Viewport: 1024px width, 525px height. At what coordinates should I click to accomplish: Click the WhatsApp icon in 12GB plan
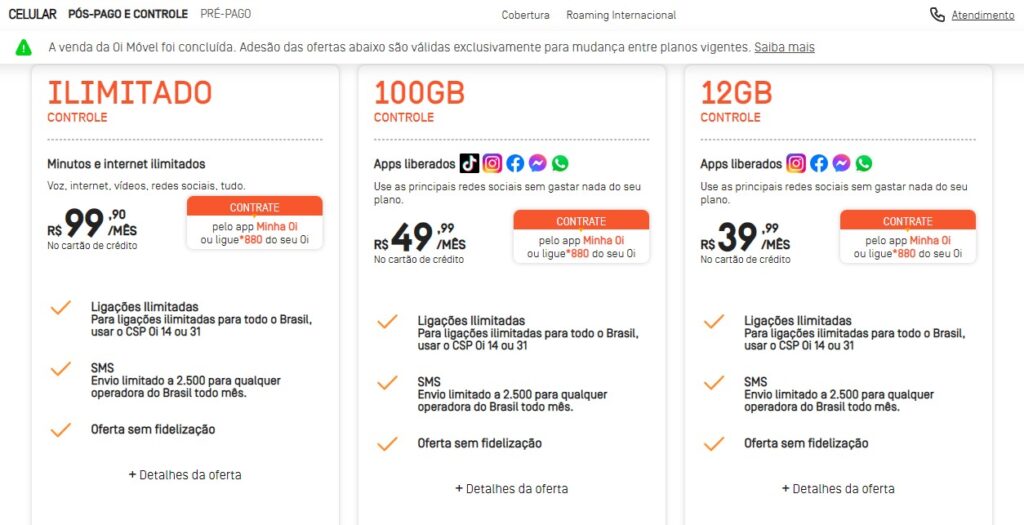tap(864, 163)
